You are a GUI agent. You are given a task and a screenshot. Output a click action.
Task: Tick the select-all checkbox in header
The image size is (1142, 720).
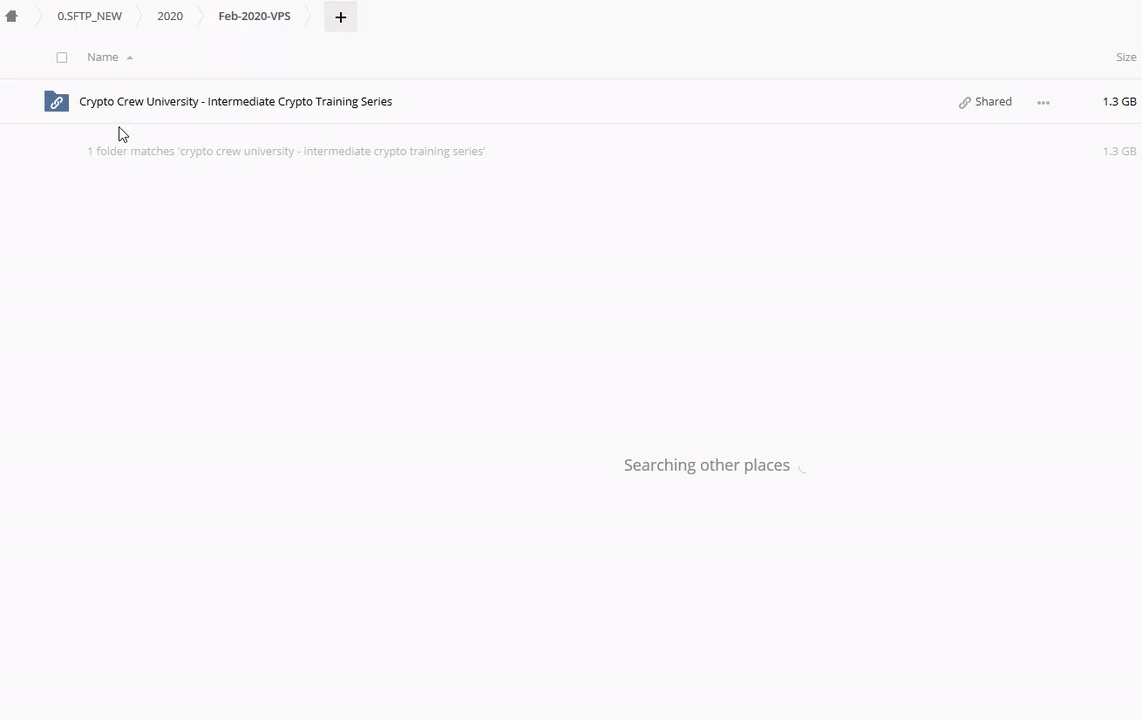point(62,58)
